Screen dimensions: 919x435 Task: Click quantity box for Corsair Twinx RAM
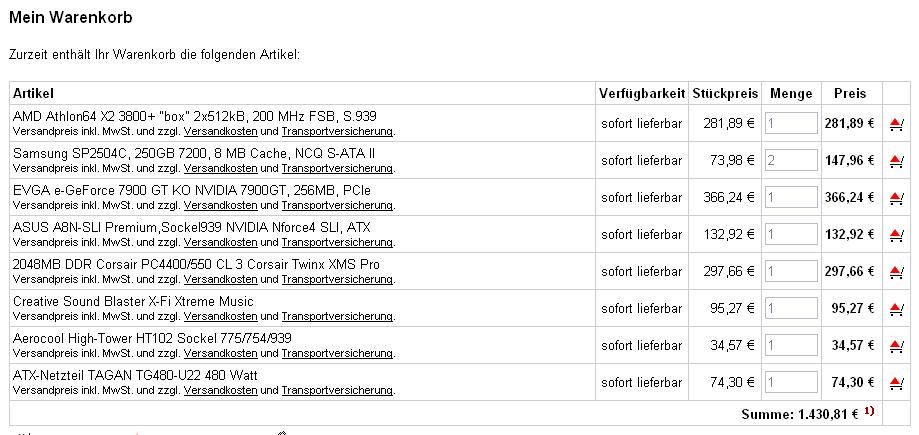791,271
